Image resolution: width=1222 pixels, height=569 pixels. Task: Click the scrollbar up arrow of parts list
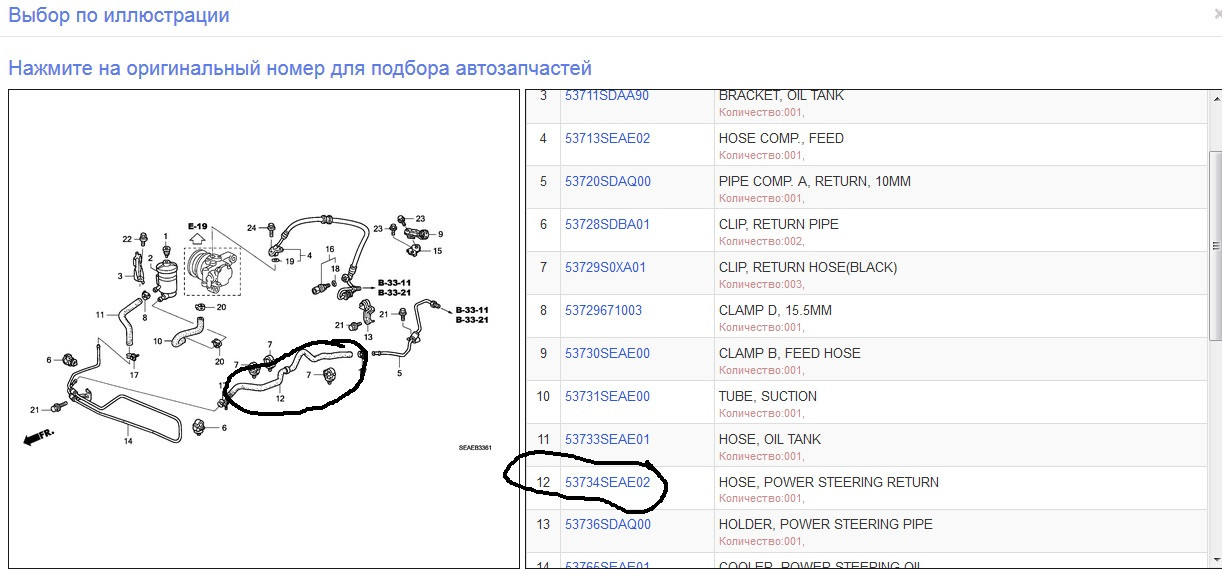[x=1214, y=98]
